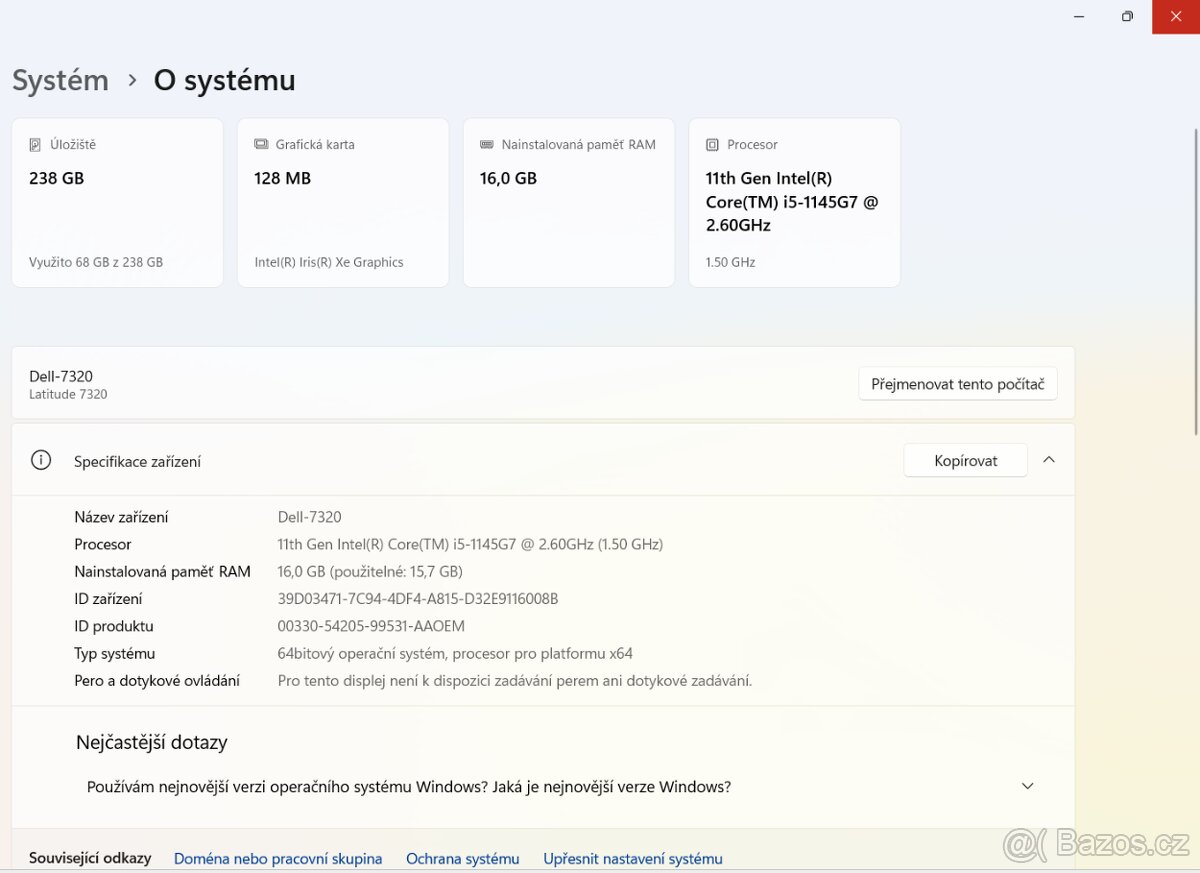Restore down the settings window

(1127, 17)
